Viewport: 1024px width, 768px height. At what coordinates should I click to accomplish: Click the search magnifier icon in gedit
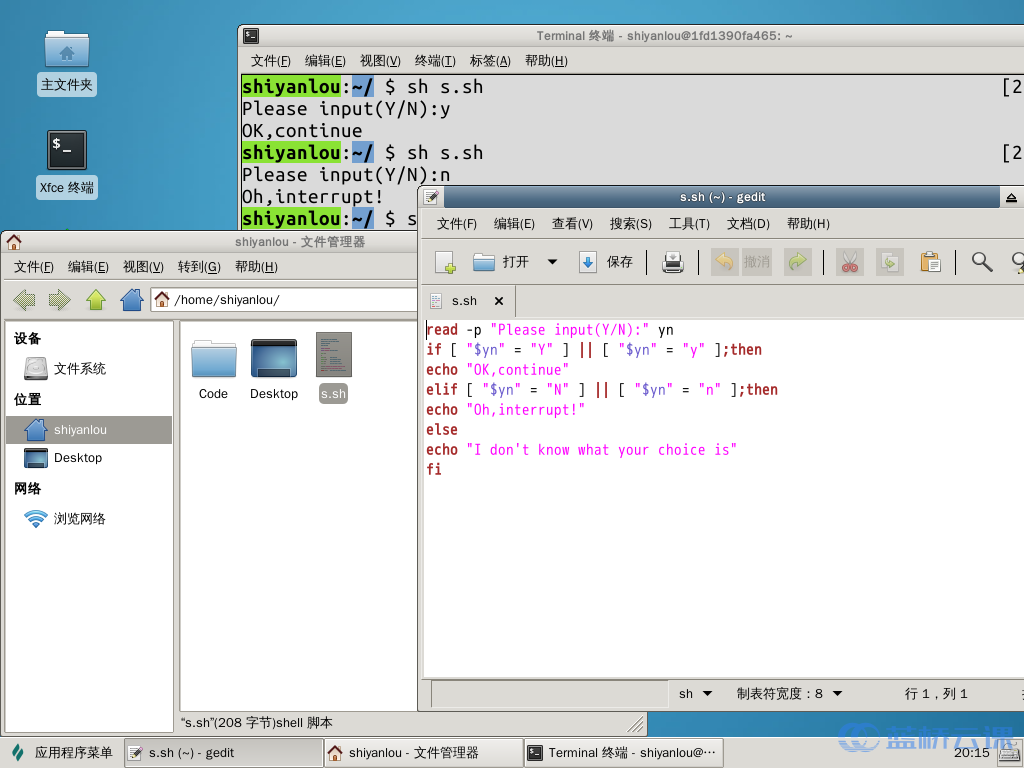tap(982, 263)
